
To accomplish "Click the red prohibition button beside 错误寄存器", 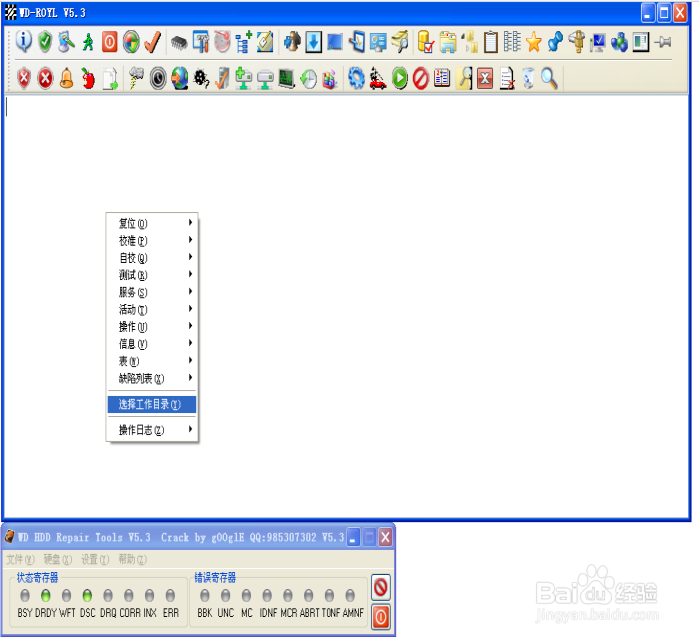I will pyautogui.click(x=380, y=587).
